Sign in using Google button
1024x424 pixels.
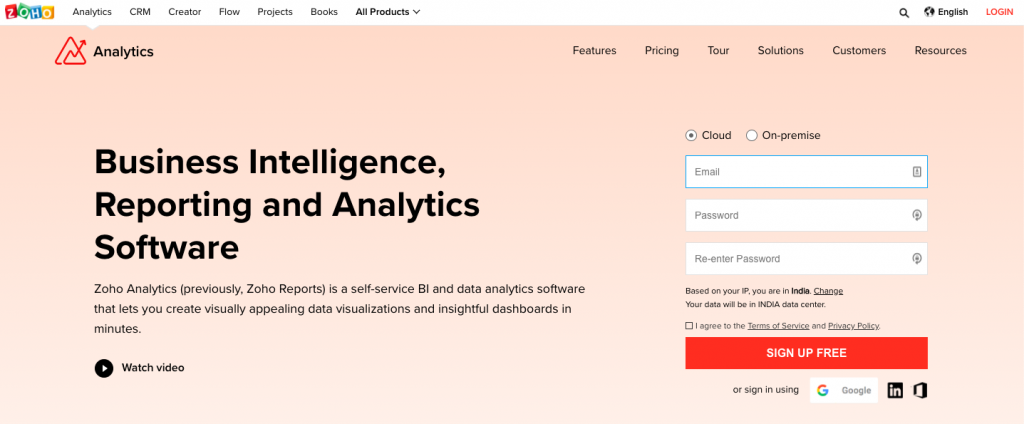click(844, 391)
